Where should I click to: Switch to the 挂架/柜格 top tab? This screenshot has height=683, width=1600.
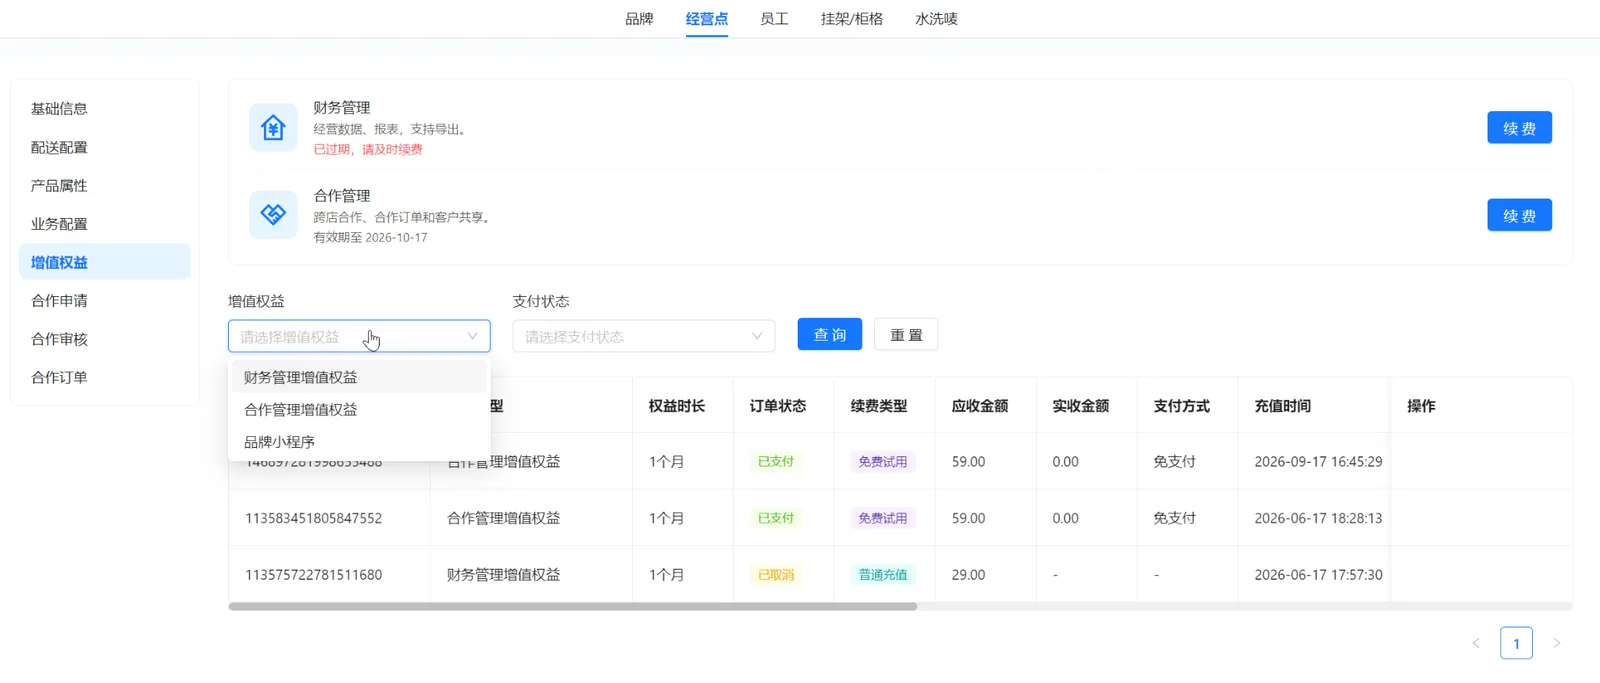[x=852, y=19]
